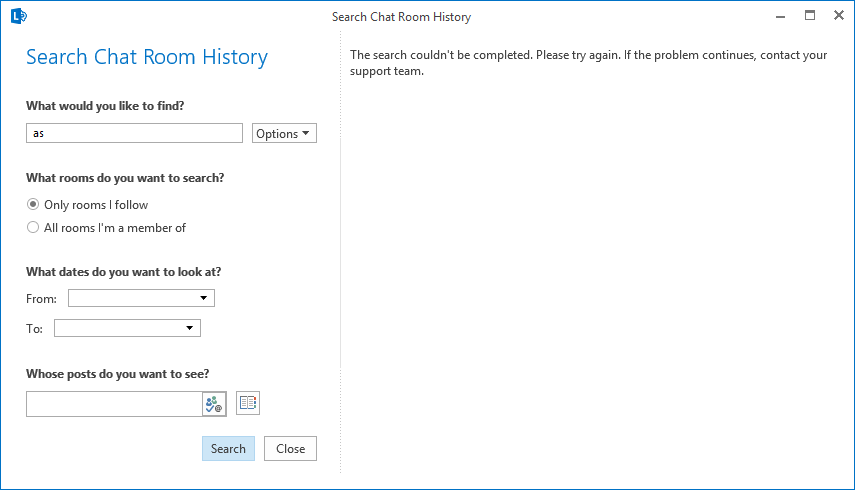Click the 'Whose posts' name input field
The image size is (855, 490).
tap(115, 404)
